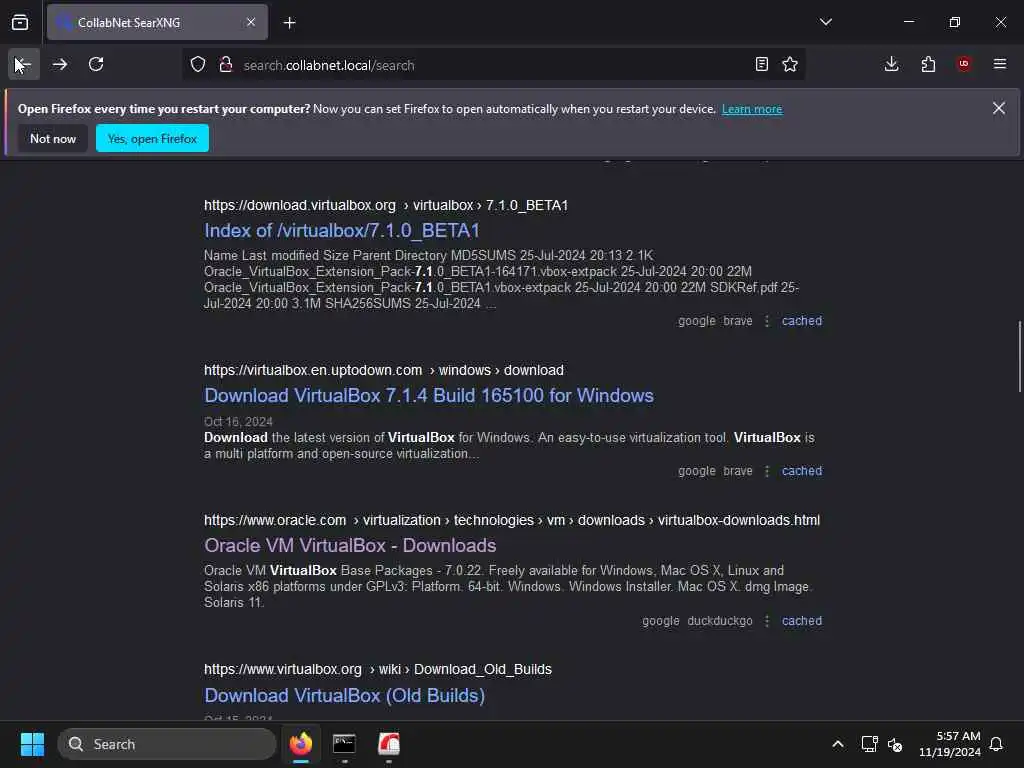Open the network display tray icon

pos(869,744)
